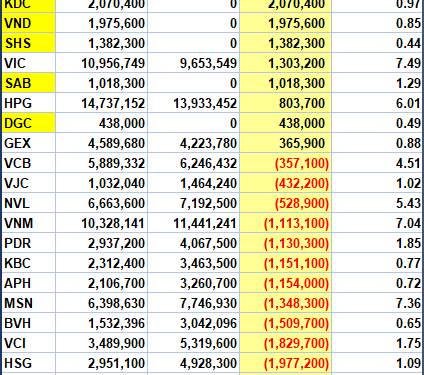Screen dimensions: 424x375
Task: Select the 6.01 value cell
Action: pos(378,103)
